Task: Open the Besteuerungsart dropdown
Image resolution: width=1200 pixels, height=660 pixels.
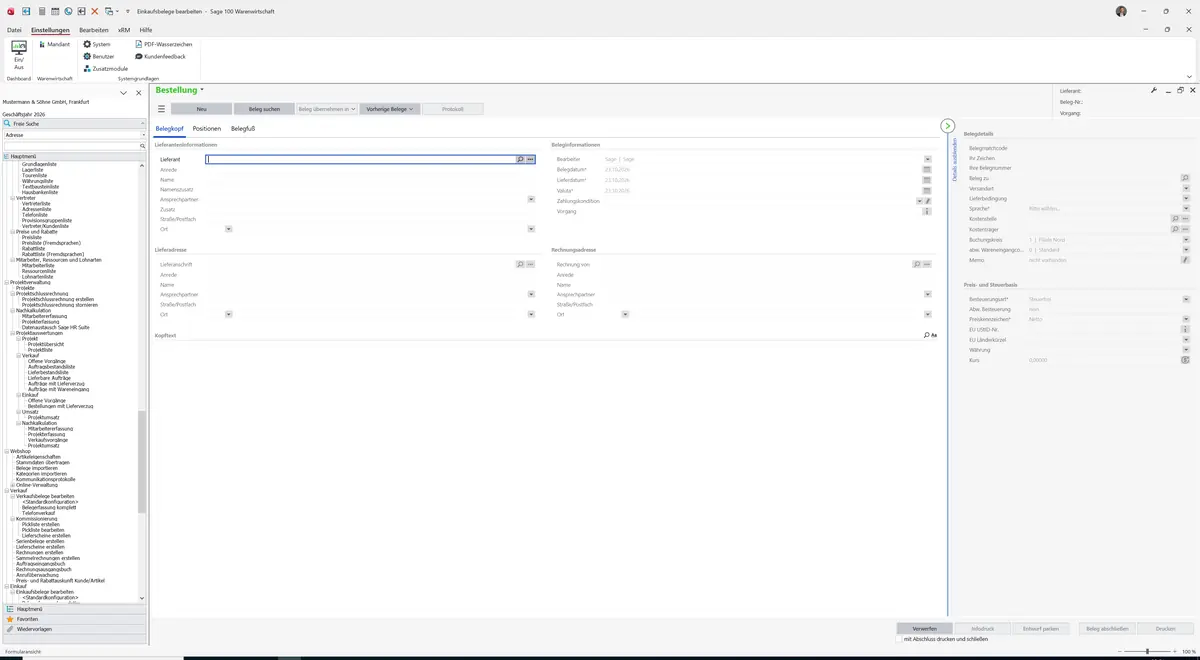Action: [x=1186, y=299]
